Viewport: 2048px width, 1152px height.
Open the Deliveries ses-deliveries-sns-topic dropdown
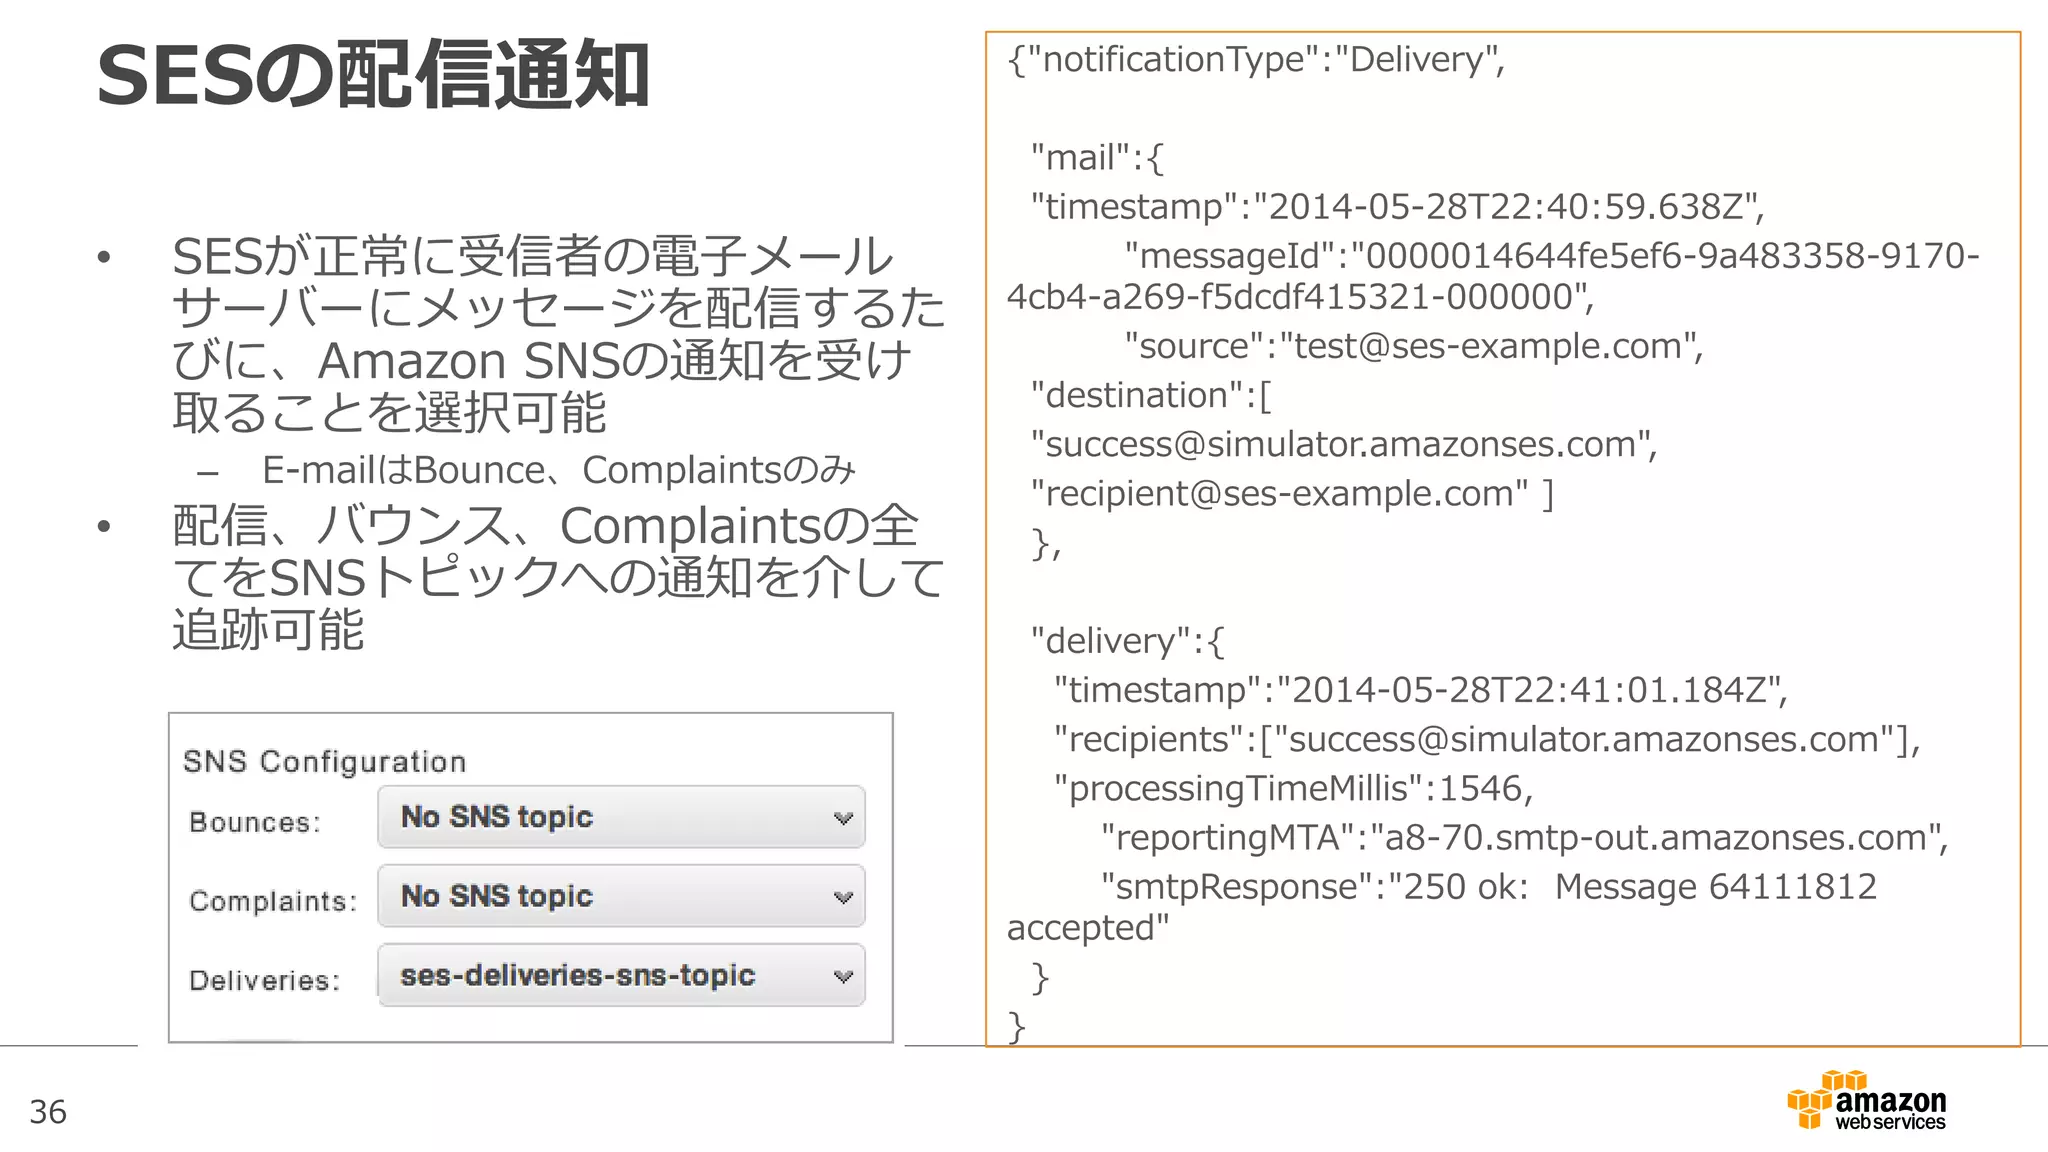[x=621, y=975]
